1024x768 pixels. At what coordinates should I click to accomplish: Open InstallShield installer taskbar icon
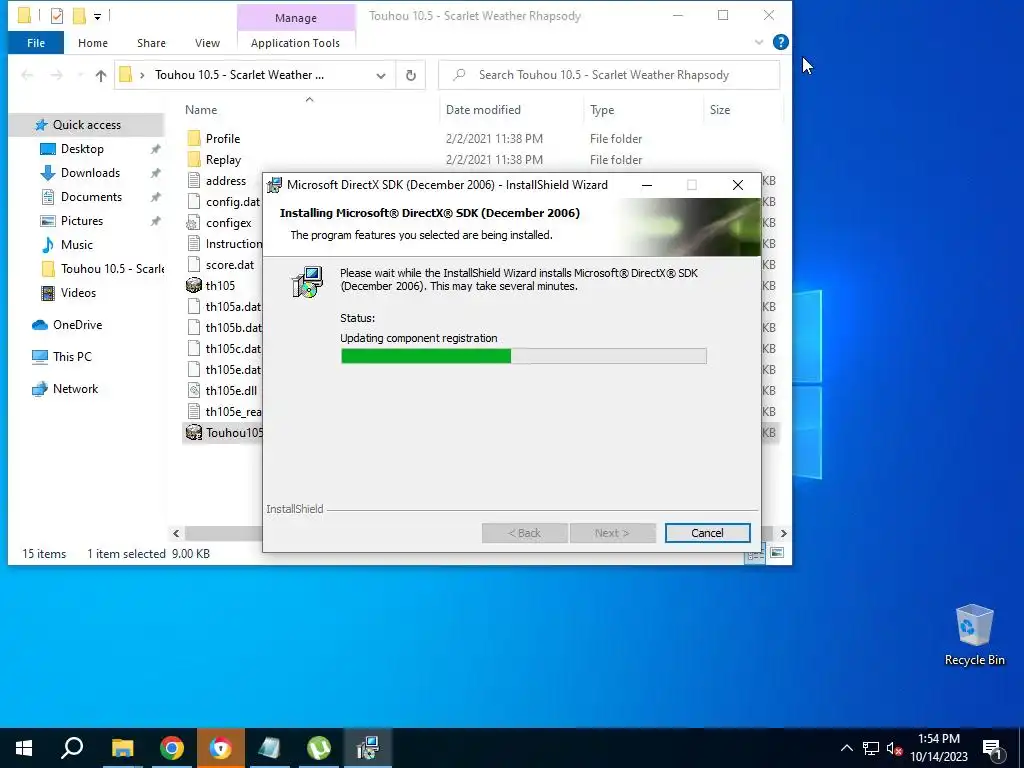point(368,748)
